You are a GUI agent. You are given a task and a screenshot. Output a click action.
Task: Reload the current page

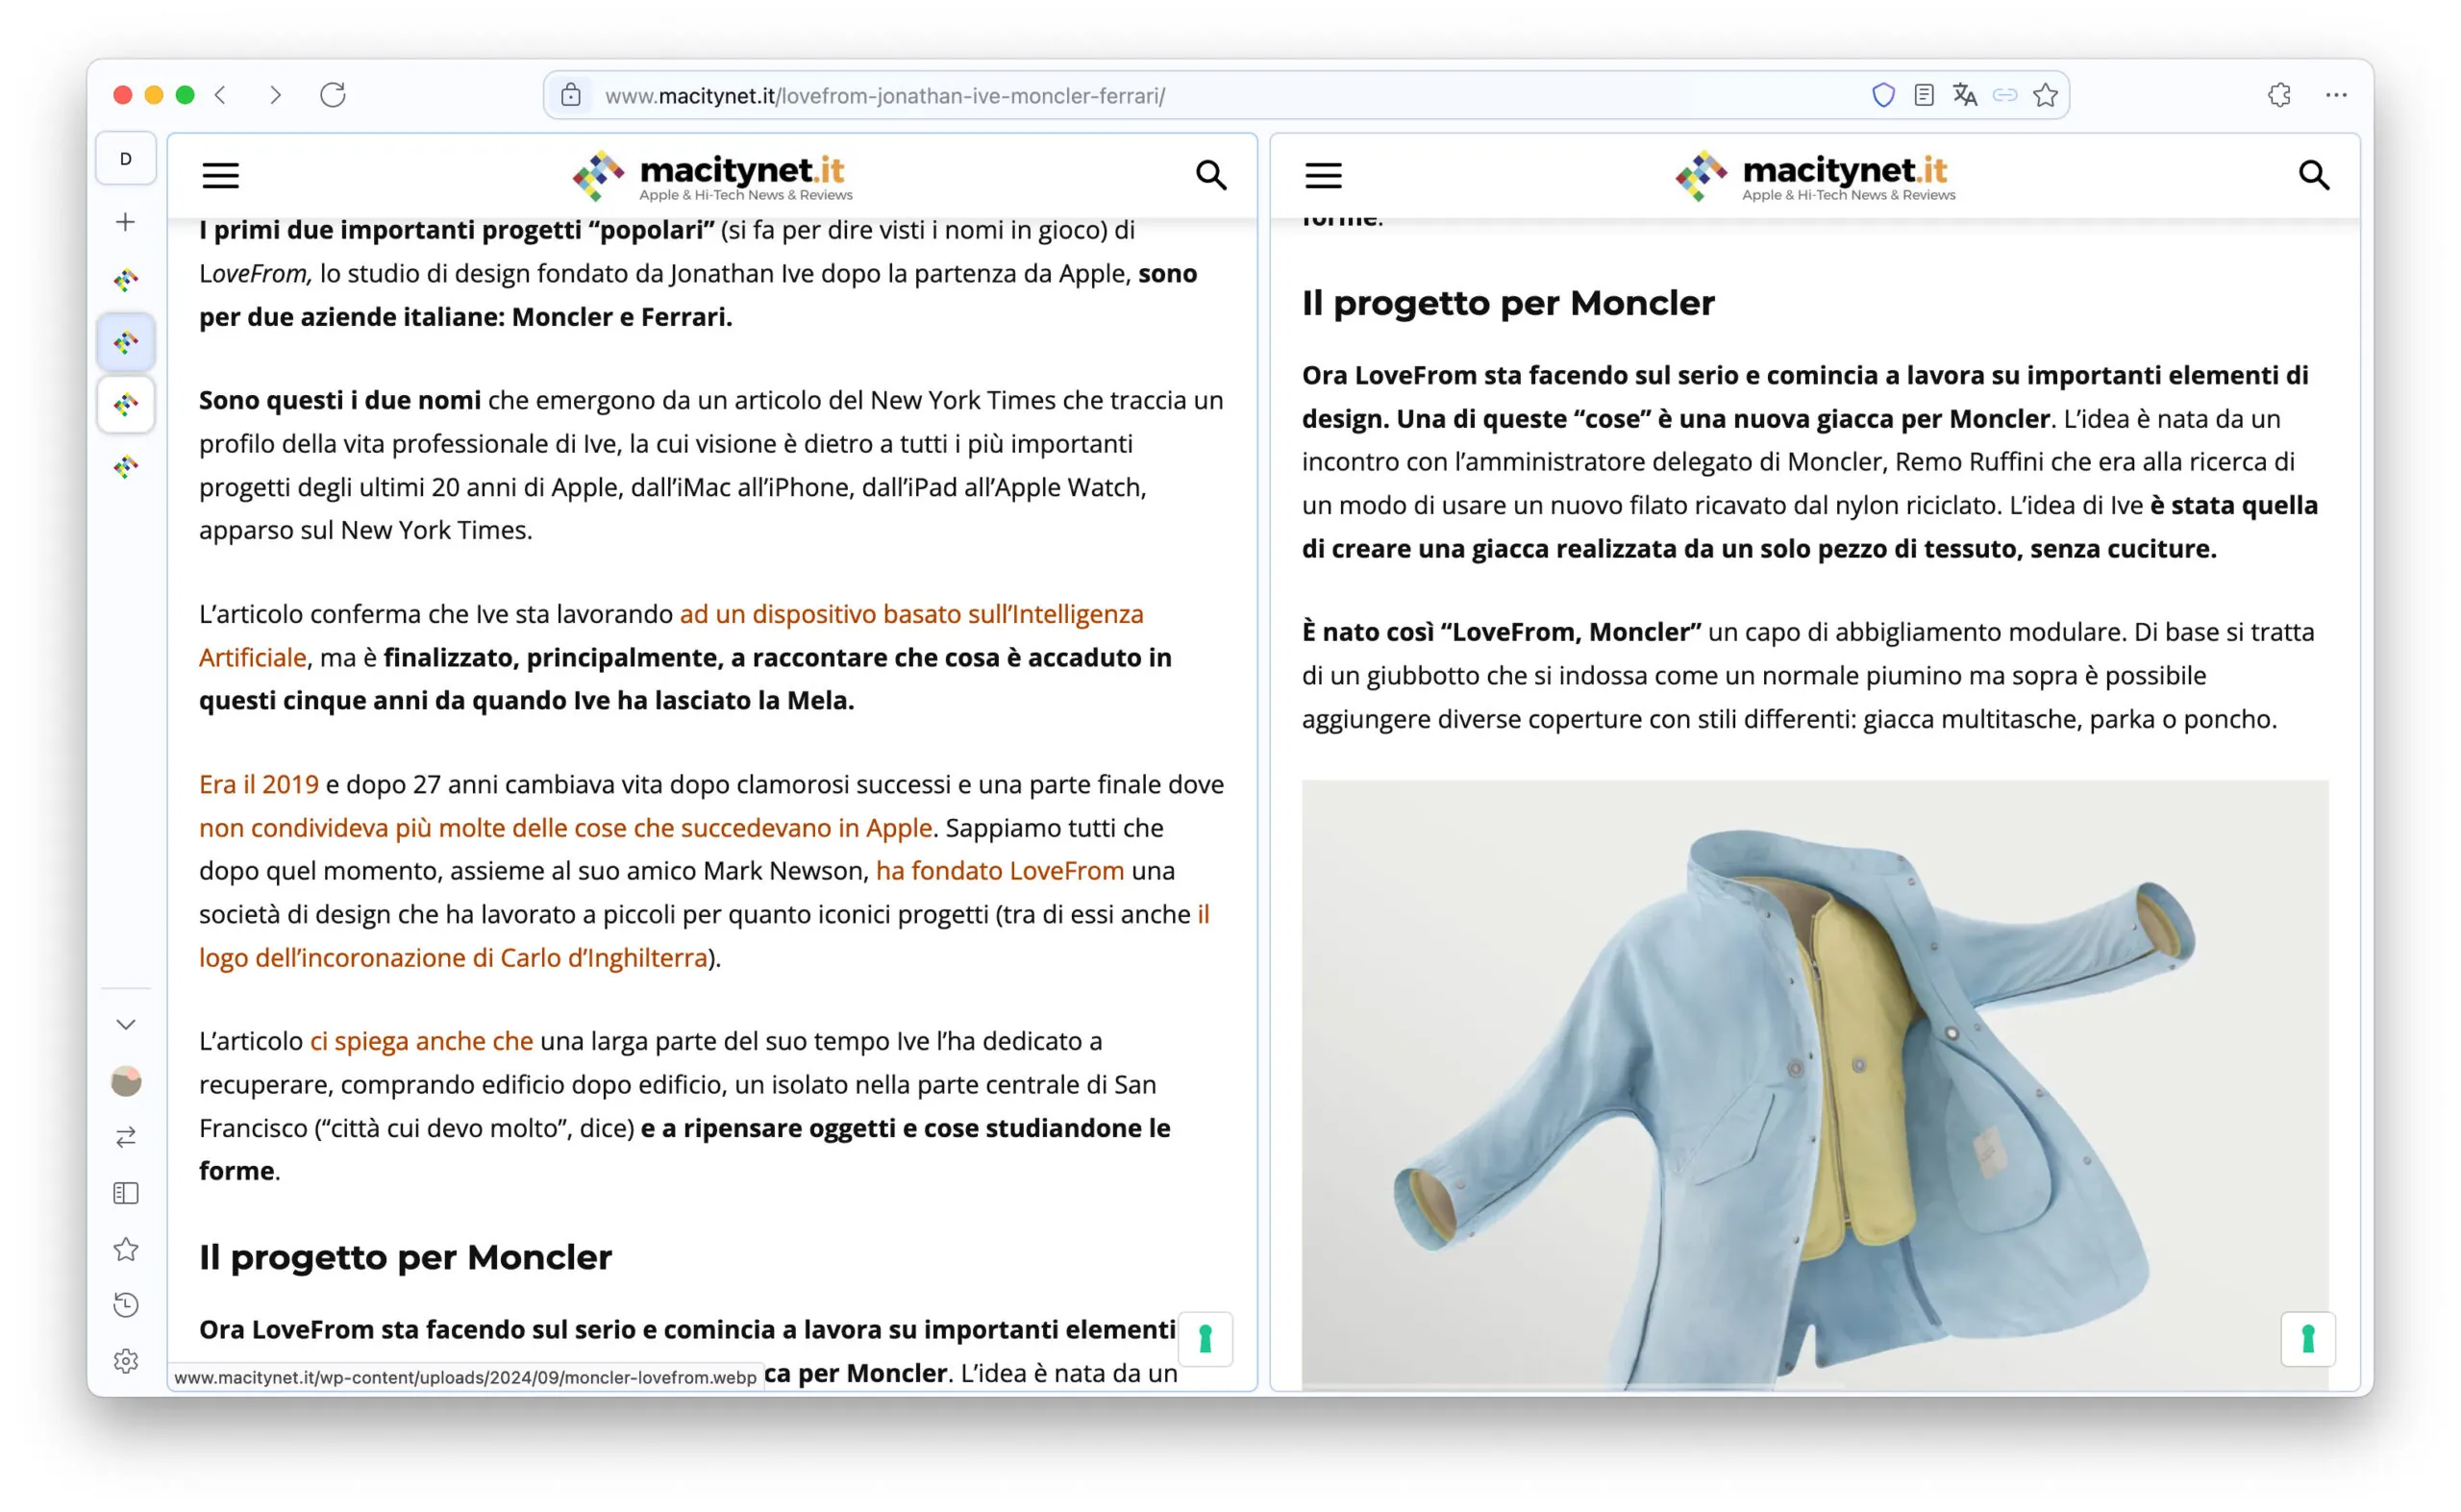(334, 96)
